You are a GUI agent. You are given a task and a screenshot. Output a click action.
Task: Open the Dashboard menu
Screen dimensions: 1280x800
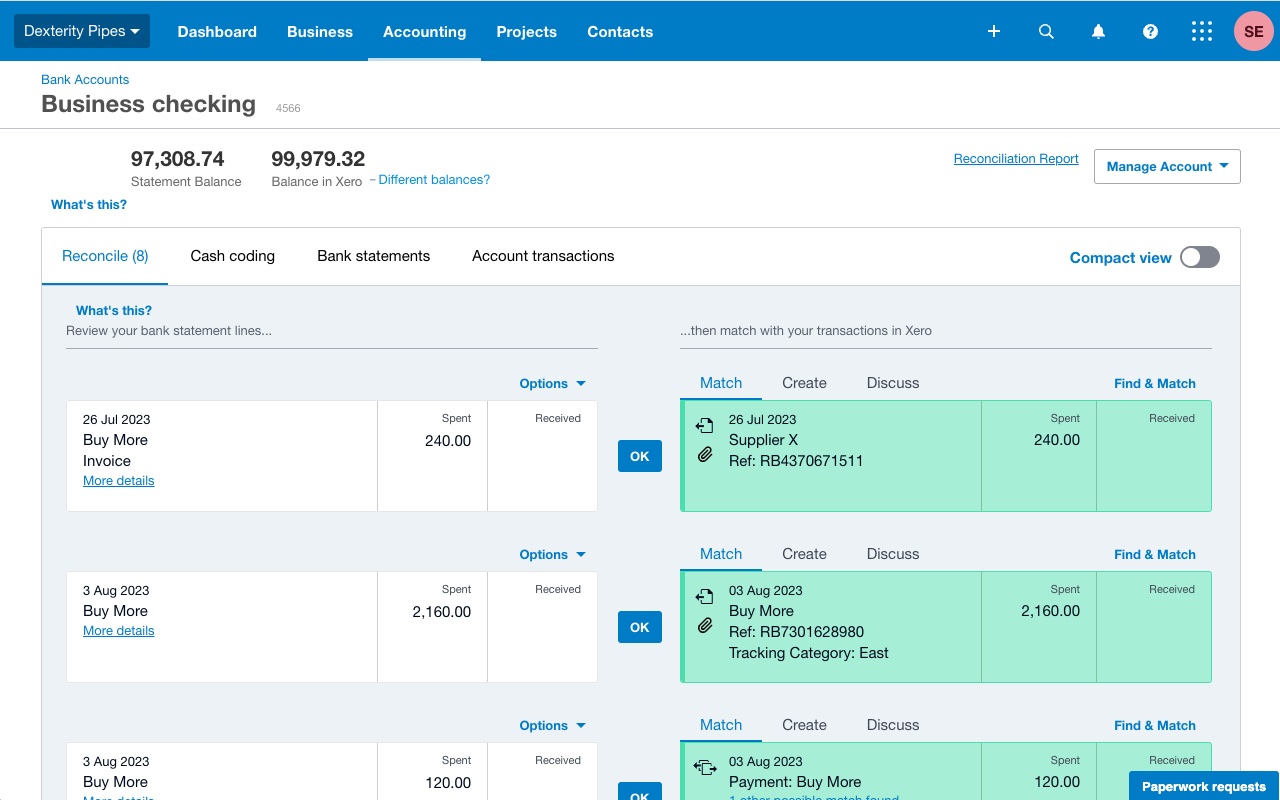click(217, 31)
